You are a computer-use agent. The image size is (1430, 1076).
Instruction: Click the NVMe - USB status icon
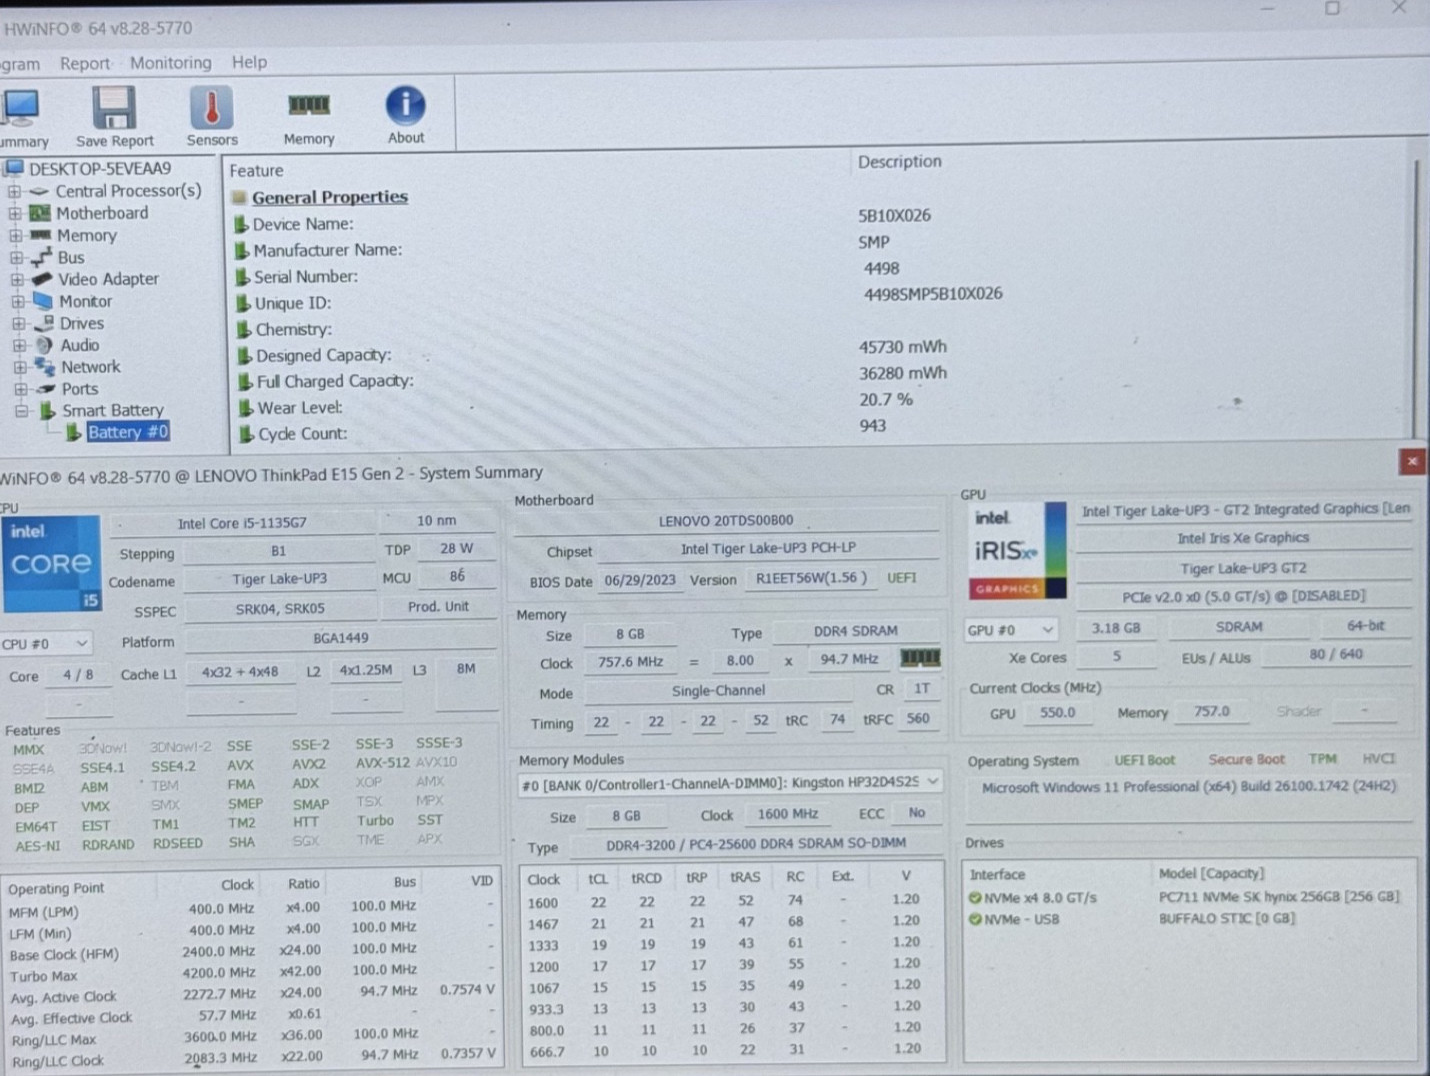click(x=975, y=919)
